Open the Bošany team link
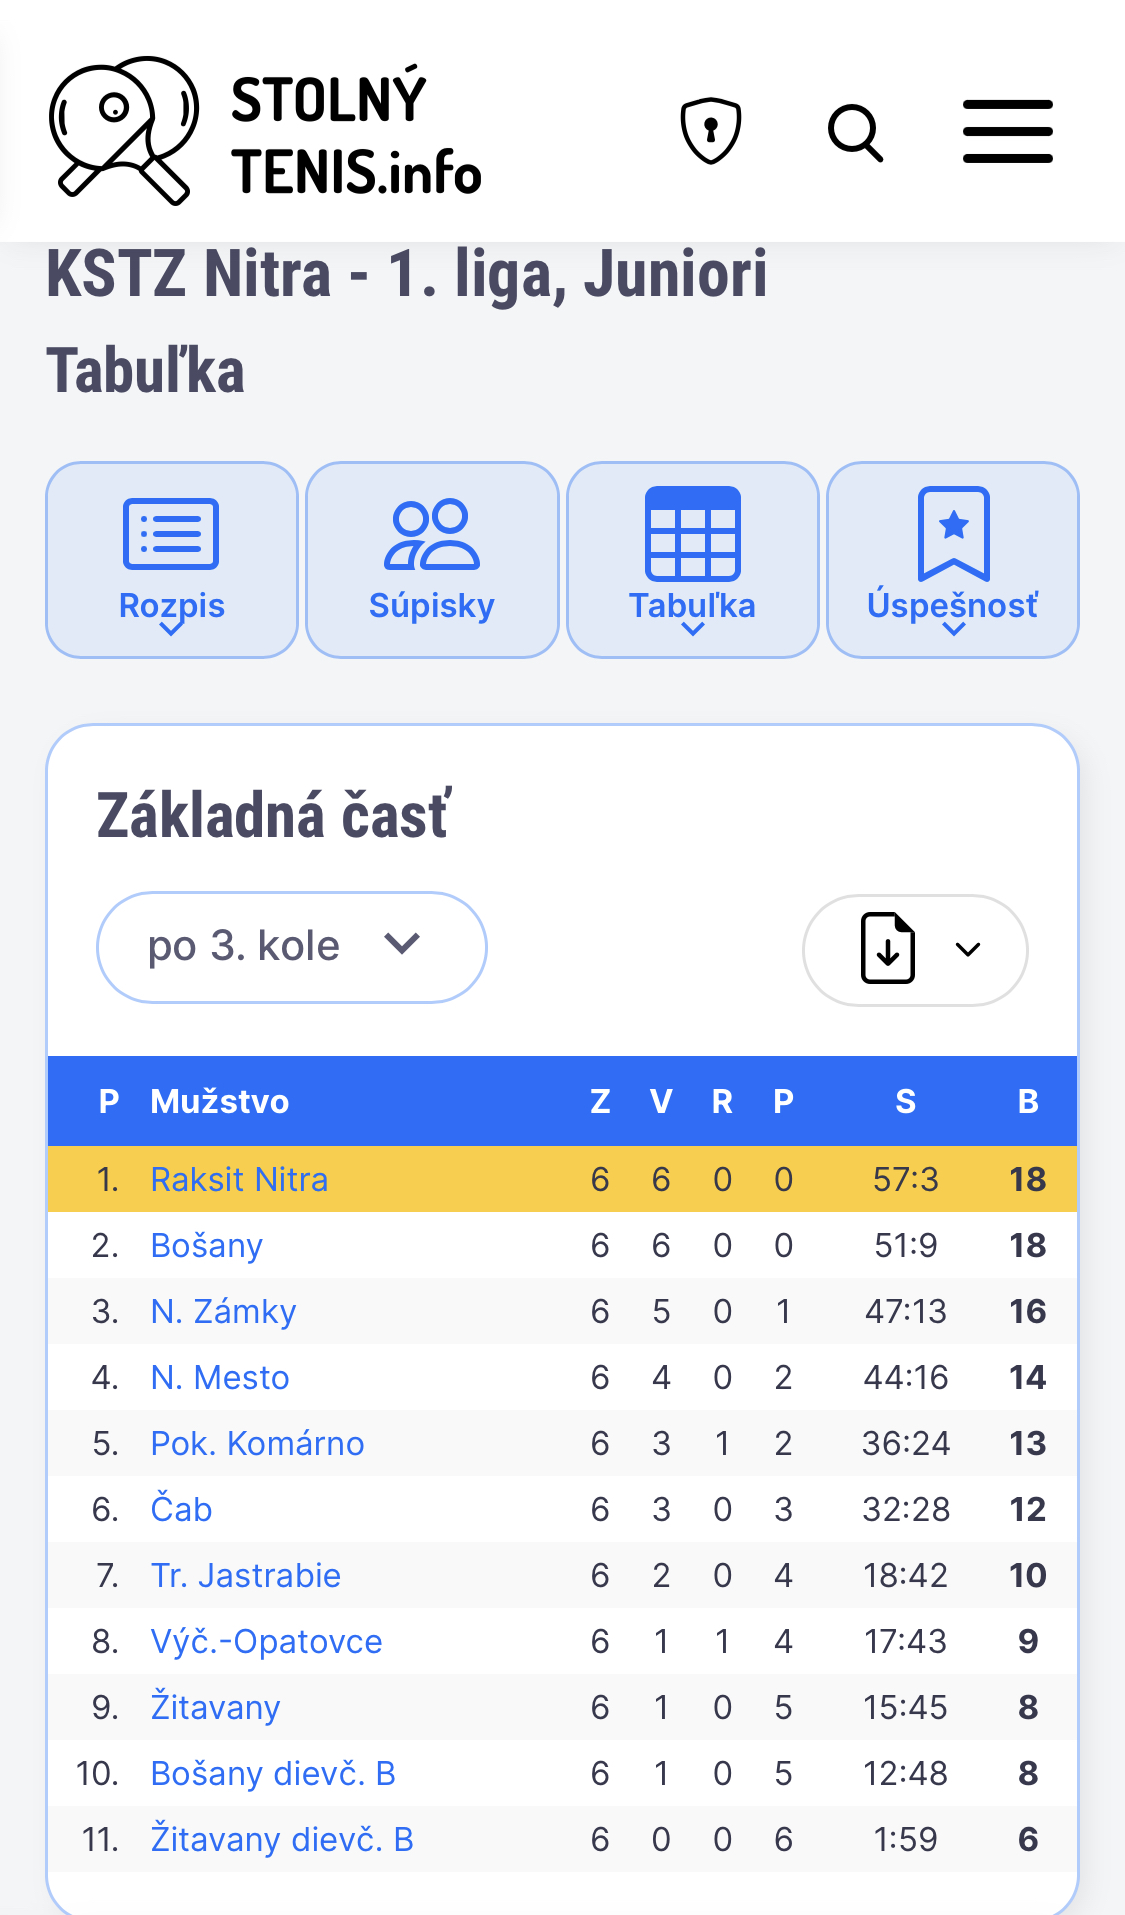1125x1915 pixels. (207, 1245)
